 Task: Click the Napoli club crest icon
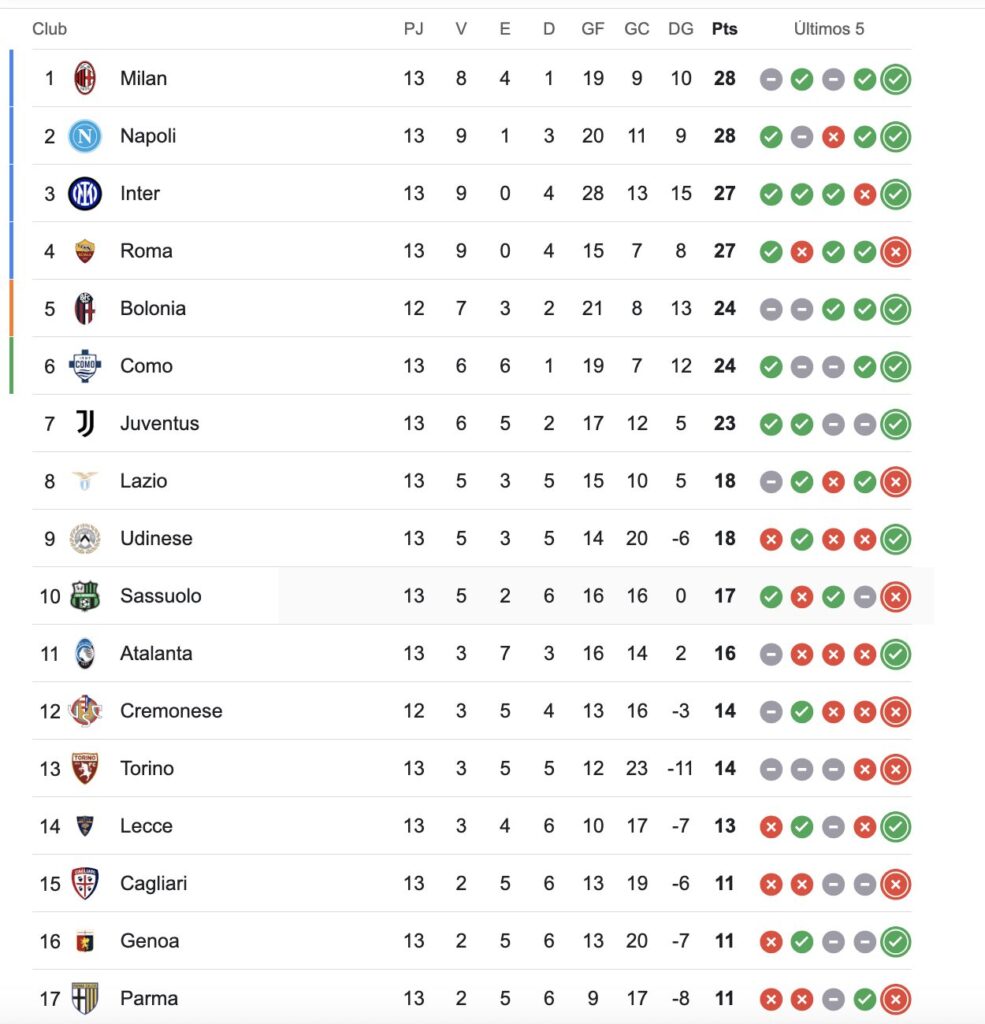(85, 136)
